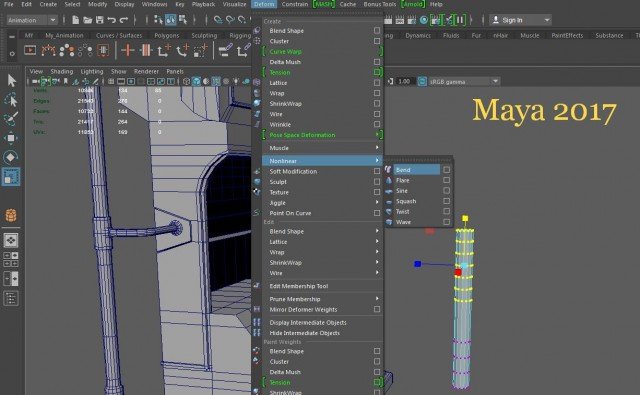Viewport: 640px width, 395px height.
Task: Switch to single pane layout icon
Action: coord(11,240)
